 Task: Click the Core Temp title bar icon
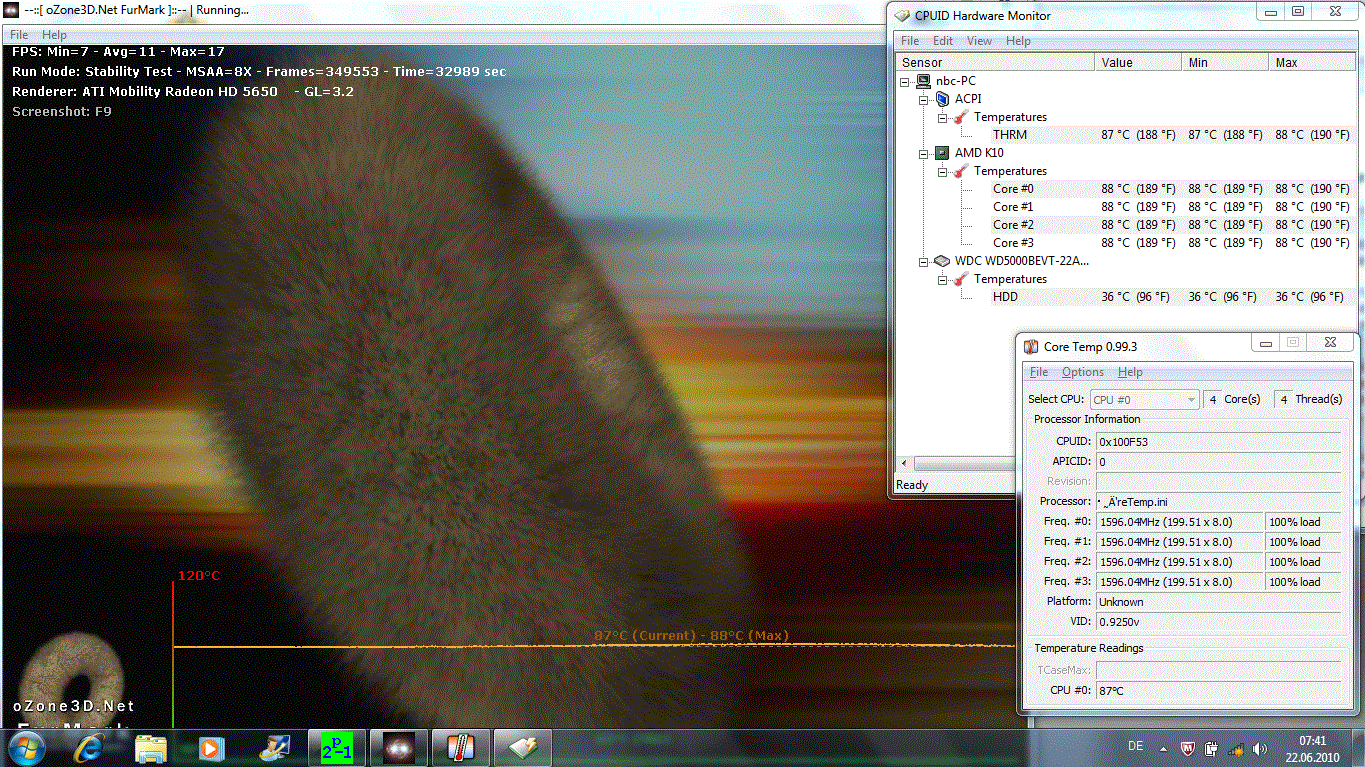click(x=1031, y=346)
